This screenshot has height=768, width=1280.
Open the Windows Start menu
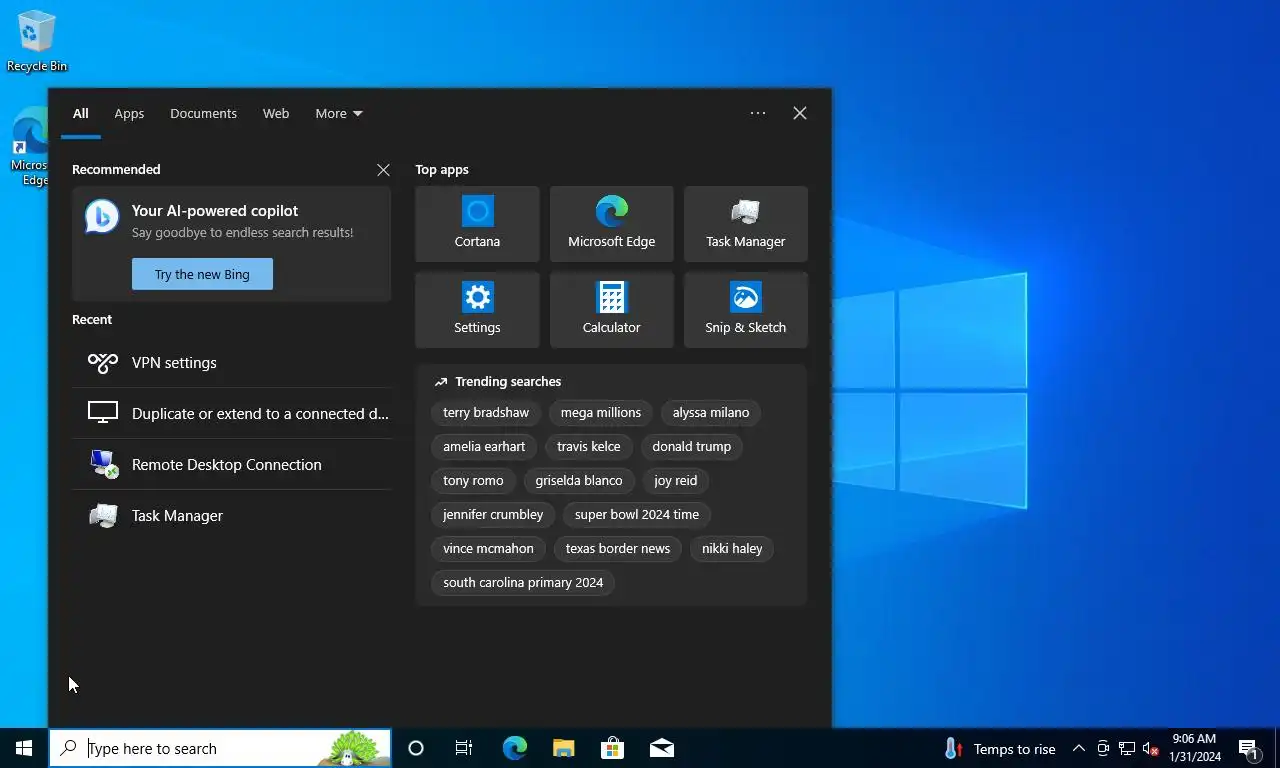[24, 748]
